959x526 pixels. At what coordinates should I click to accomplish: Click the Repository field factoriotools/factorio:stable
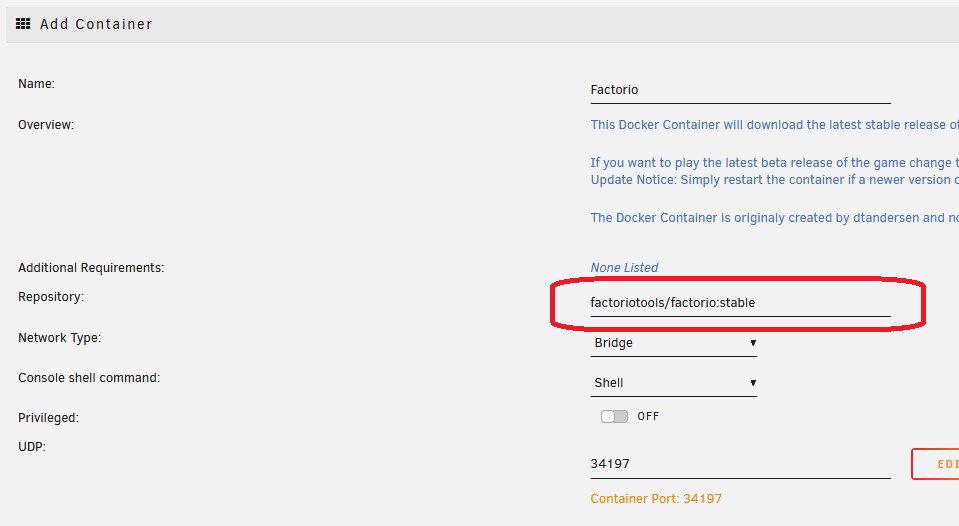[x=740, y=303]
